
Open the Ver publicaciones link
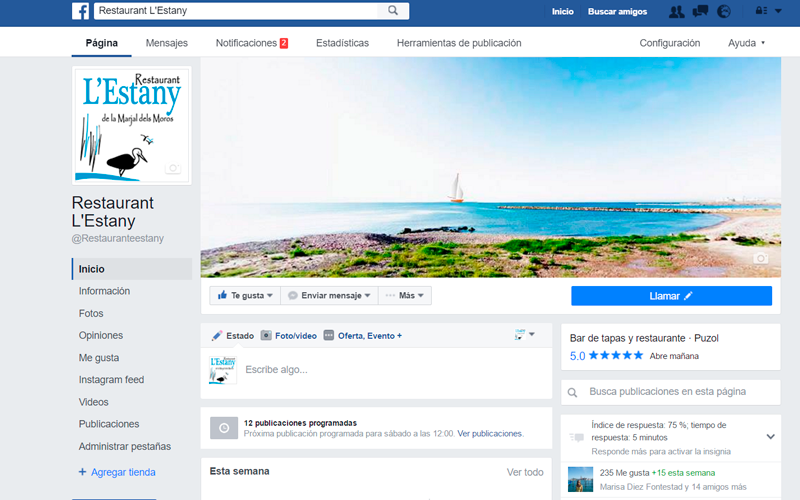tap(490, 434)
